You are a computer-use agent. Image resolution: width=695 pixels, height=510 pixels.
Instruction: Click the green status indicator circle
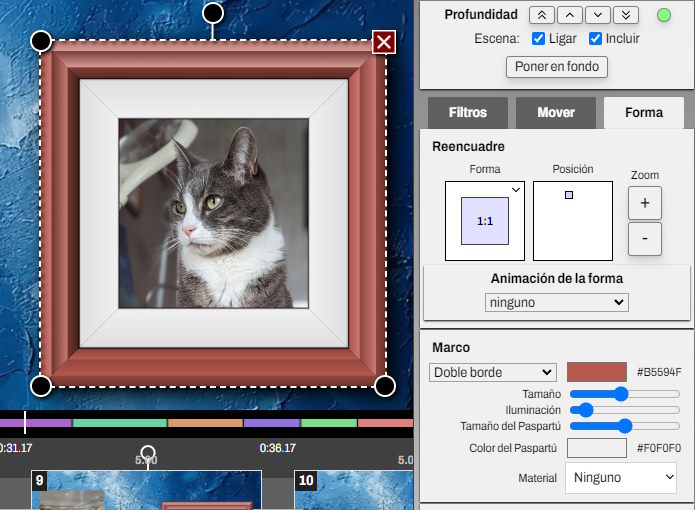[663, 15]
